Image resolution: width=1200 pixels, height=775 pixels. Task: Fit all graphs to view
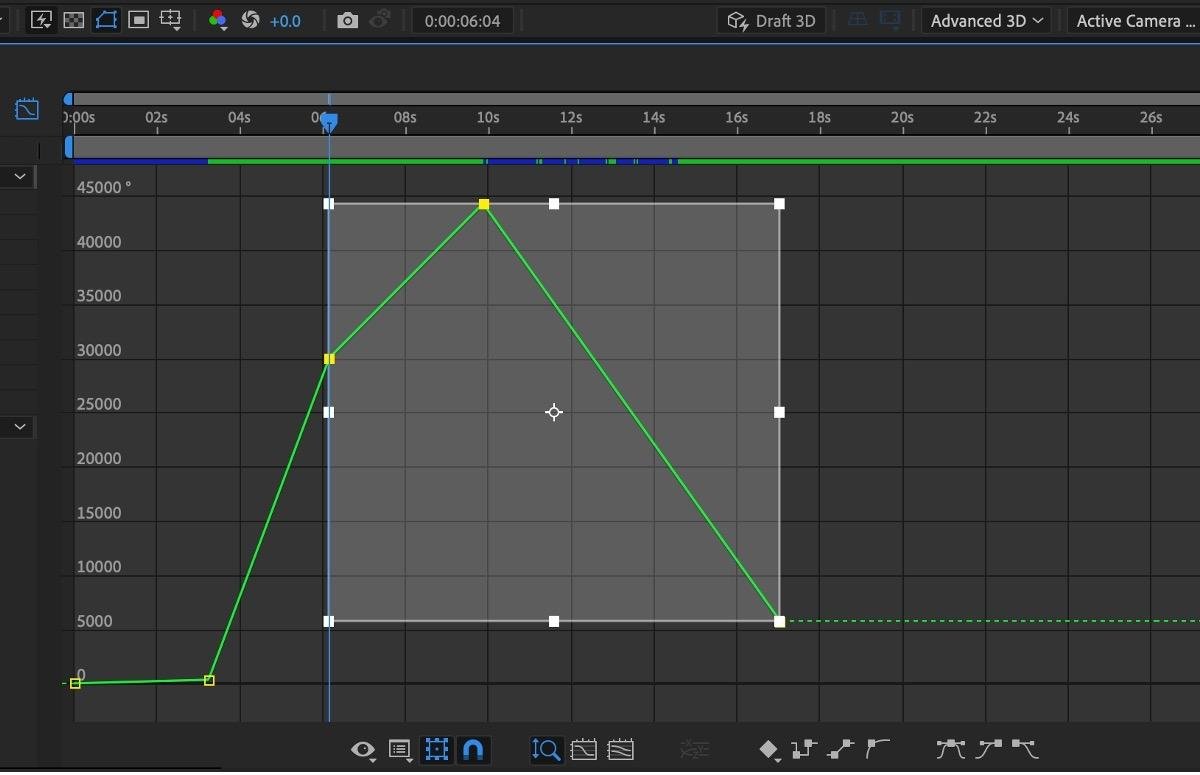coord(620,749)
